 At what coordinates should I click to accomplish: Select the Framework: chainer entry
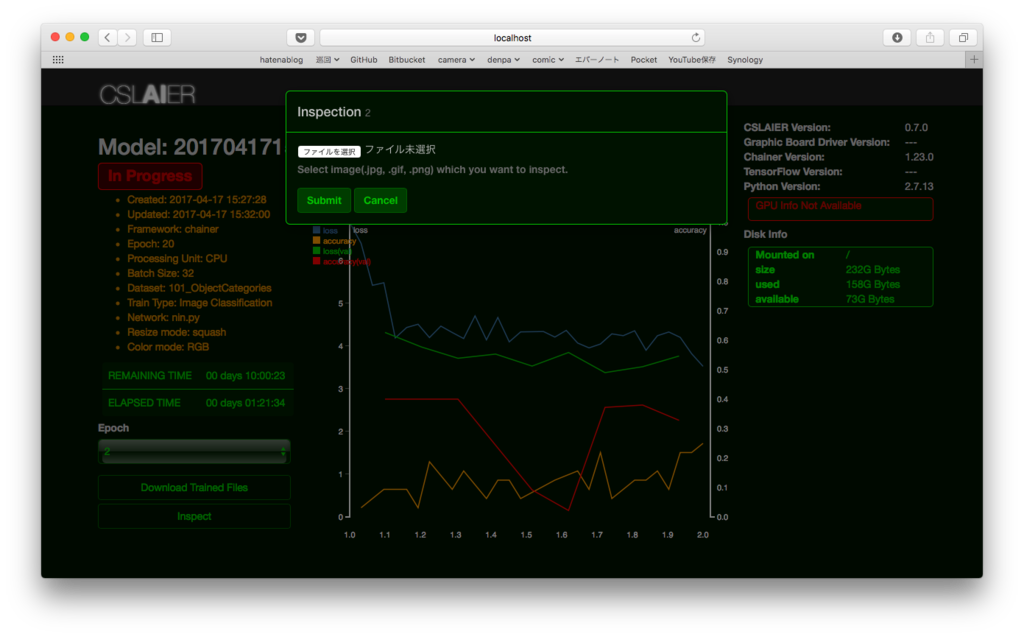(172, 229)
